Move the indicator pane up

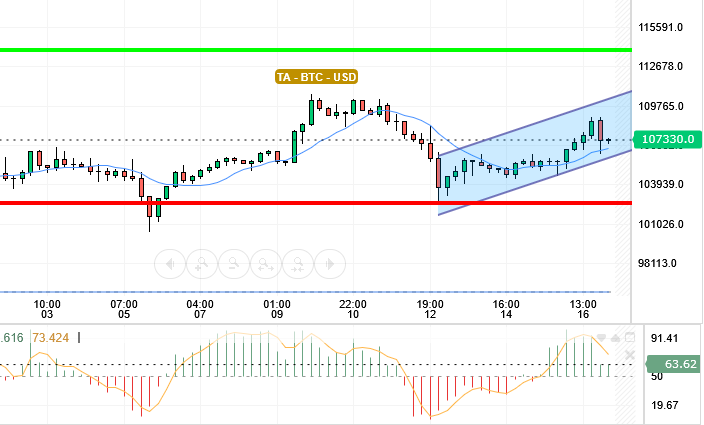616,338
